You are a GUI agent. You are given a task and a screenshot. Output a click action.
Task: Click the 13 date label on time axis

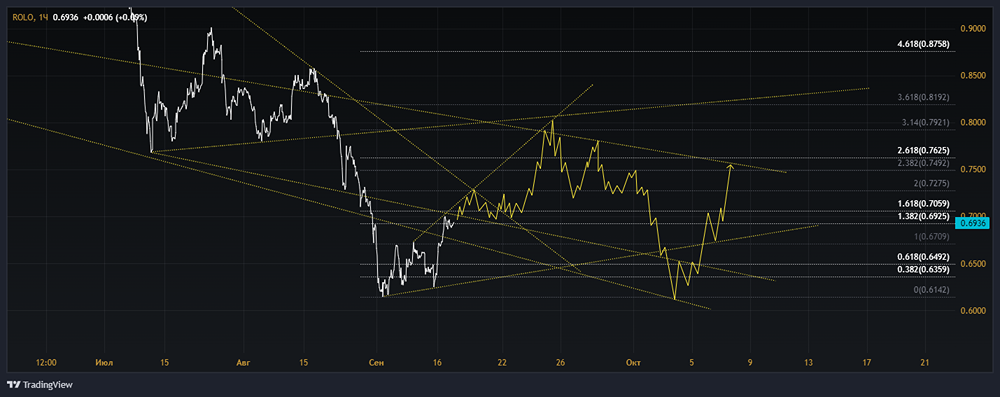[x=808, y=363]
